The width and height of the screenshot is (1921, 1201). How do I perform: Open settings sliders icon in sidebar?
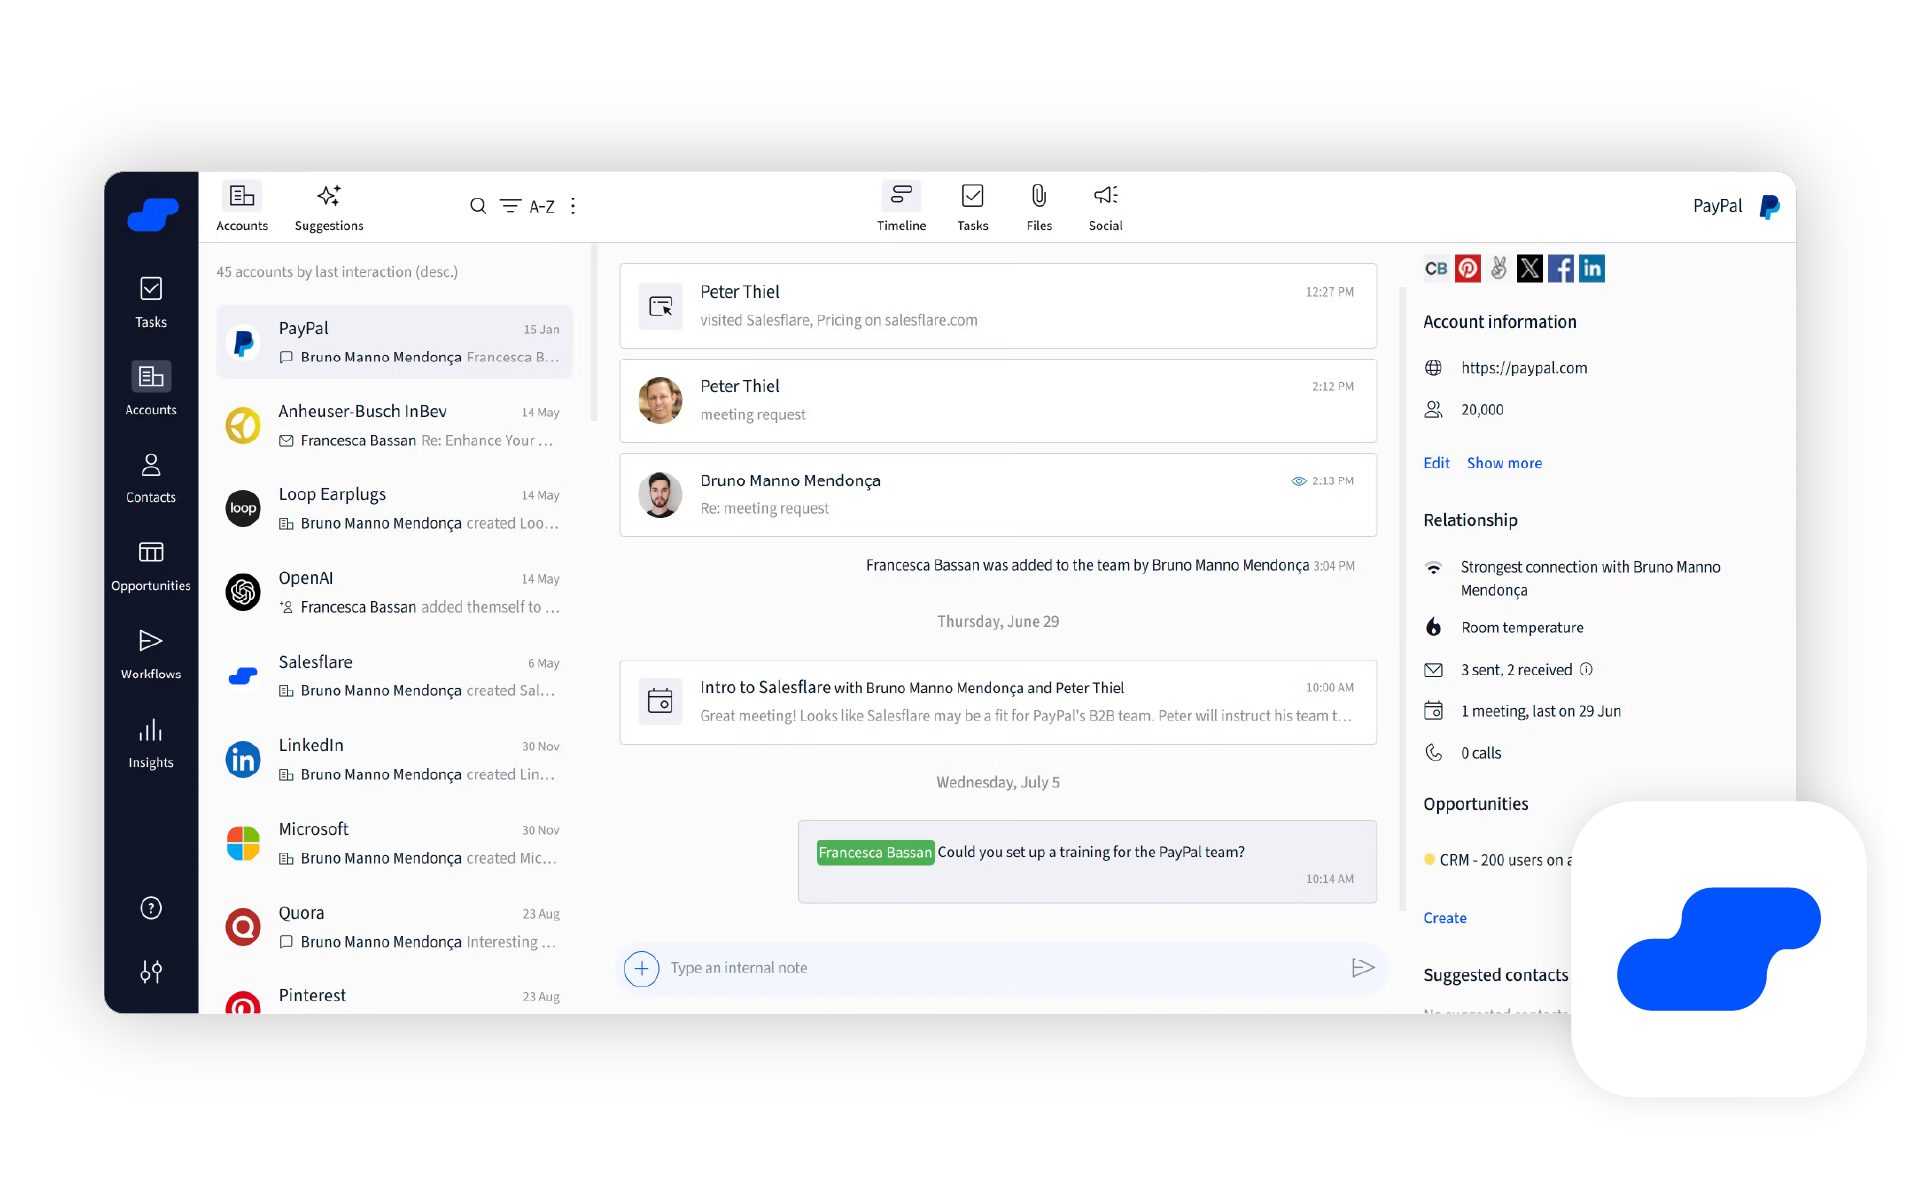click(x=151, y=972)
